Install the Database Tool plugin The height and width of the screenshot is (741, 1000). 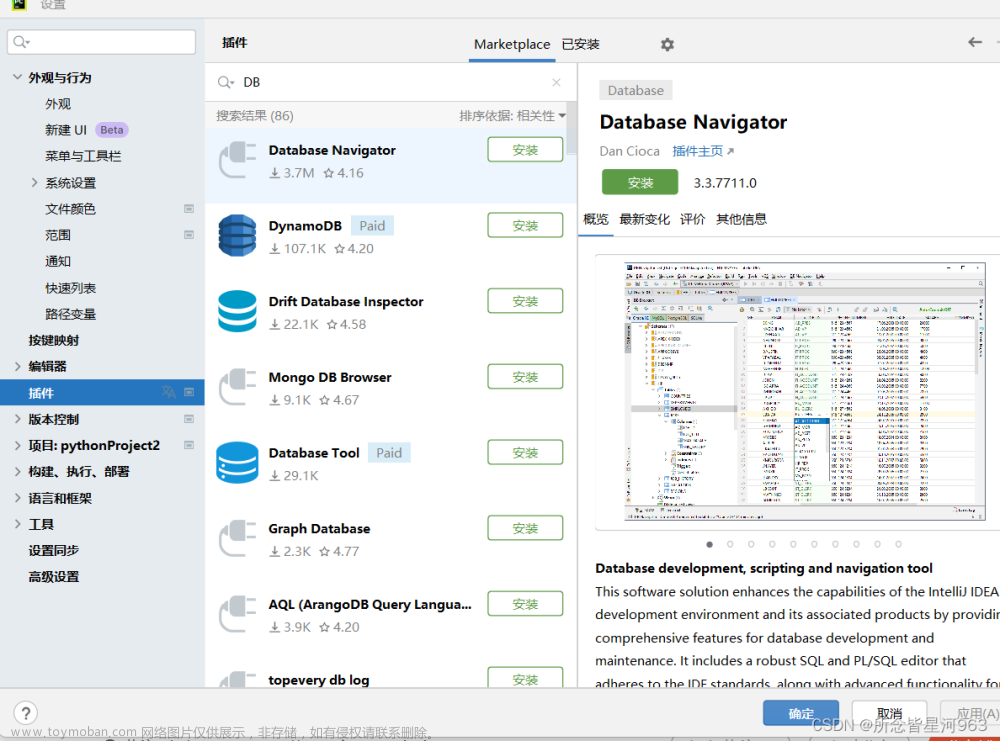(525, 452)
